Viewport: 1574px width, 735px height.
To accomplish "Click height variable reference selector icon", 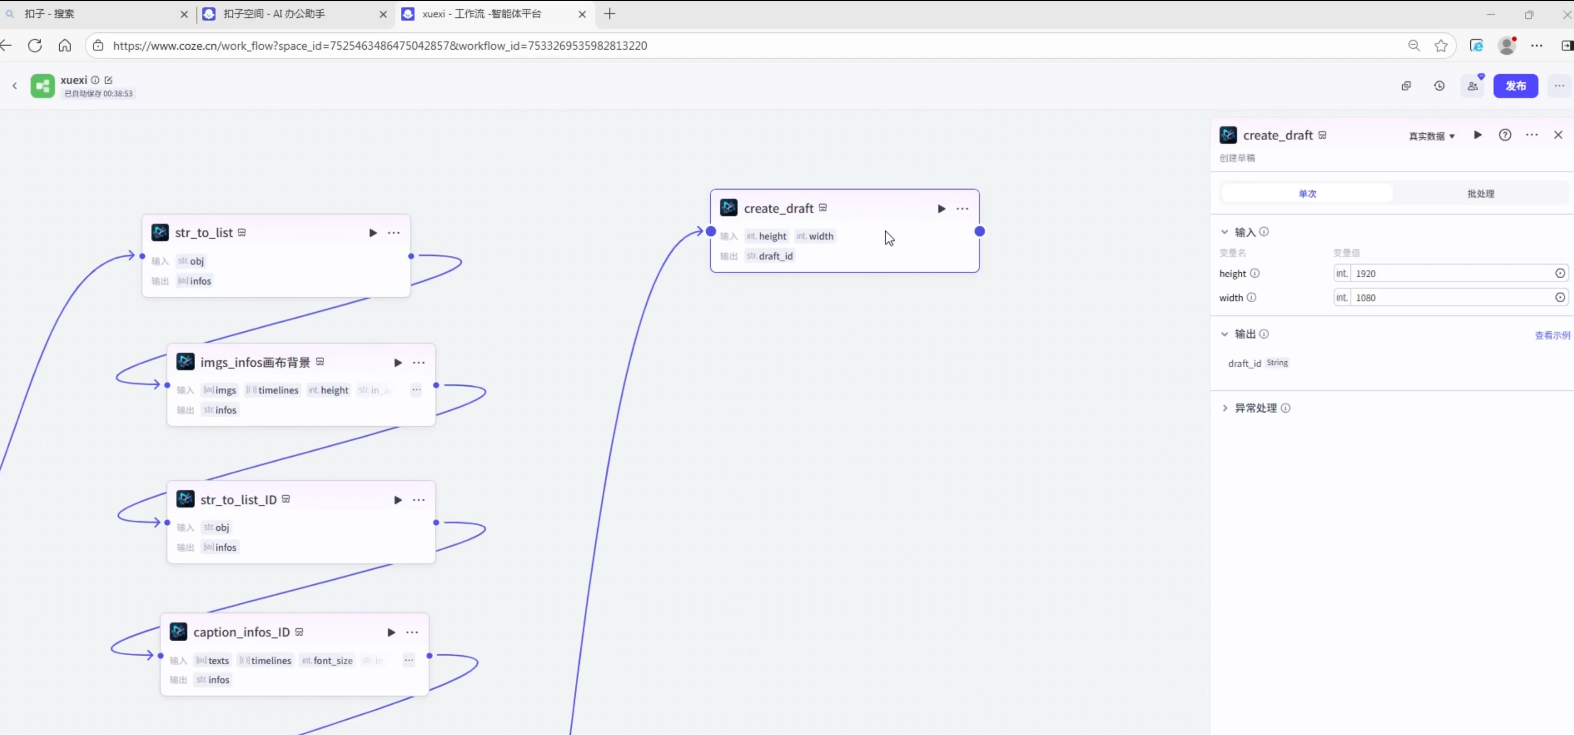I will [x=1560, y=273].
